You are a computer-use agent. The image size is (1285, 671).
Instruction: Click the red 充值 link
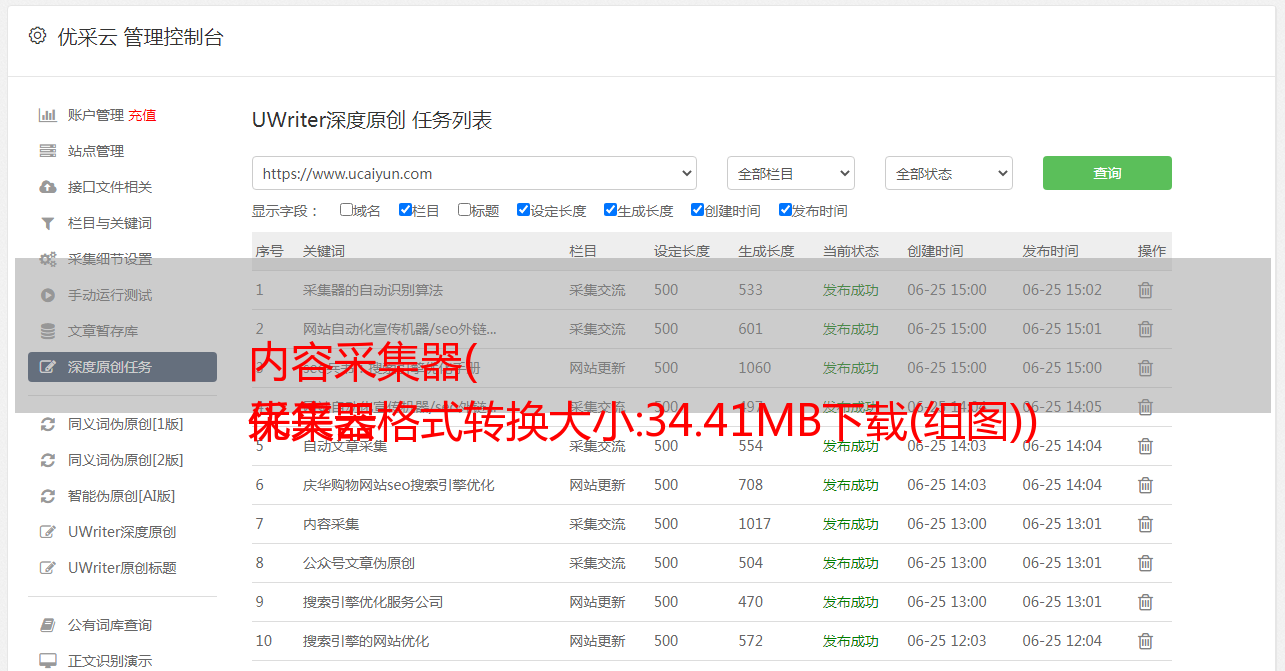pyautogui.click(x=142, y=115)
